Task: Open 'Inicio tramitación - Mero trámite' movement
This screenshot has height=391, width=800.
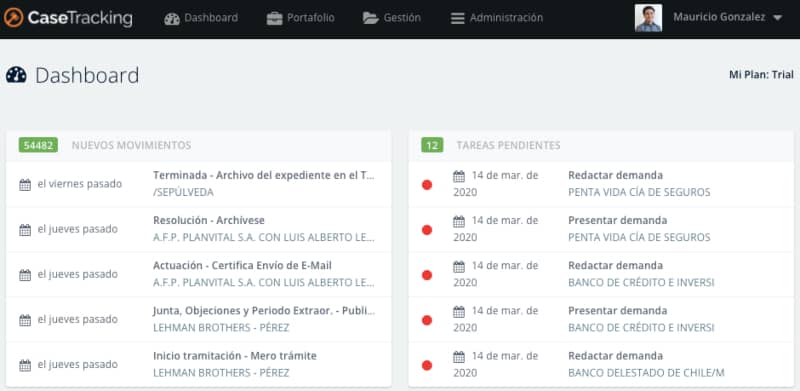Action: pyautogui.click(x=235, y=356)
